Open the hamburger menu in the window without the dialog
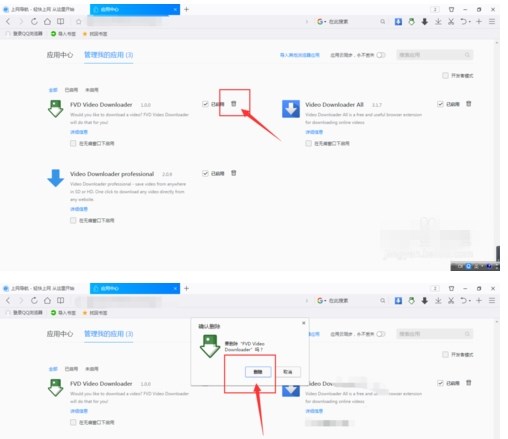The height and width of the screenshot is (439, 508). click(x=492, y=22)
